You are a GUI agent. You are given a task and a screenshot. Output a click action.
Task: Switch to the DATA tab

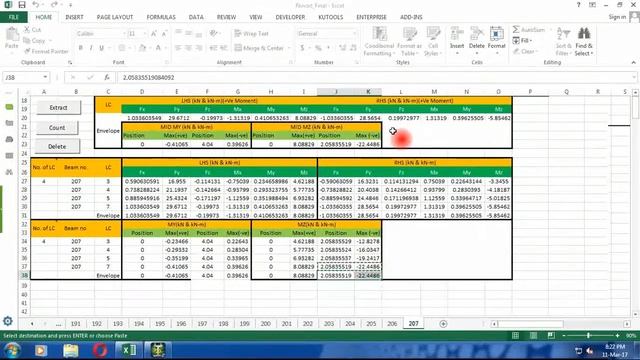tap(196, 17)
